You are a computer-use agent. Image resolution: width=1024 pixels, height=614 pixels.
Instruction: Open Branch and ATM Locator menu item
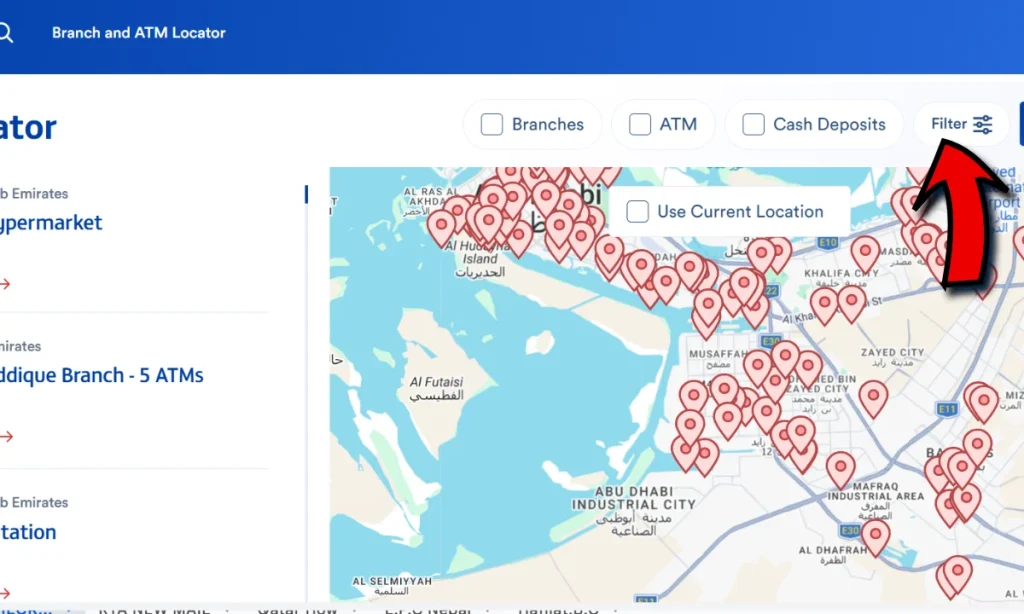[x=138, y=33]
